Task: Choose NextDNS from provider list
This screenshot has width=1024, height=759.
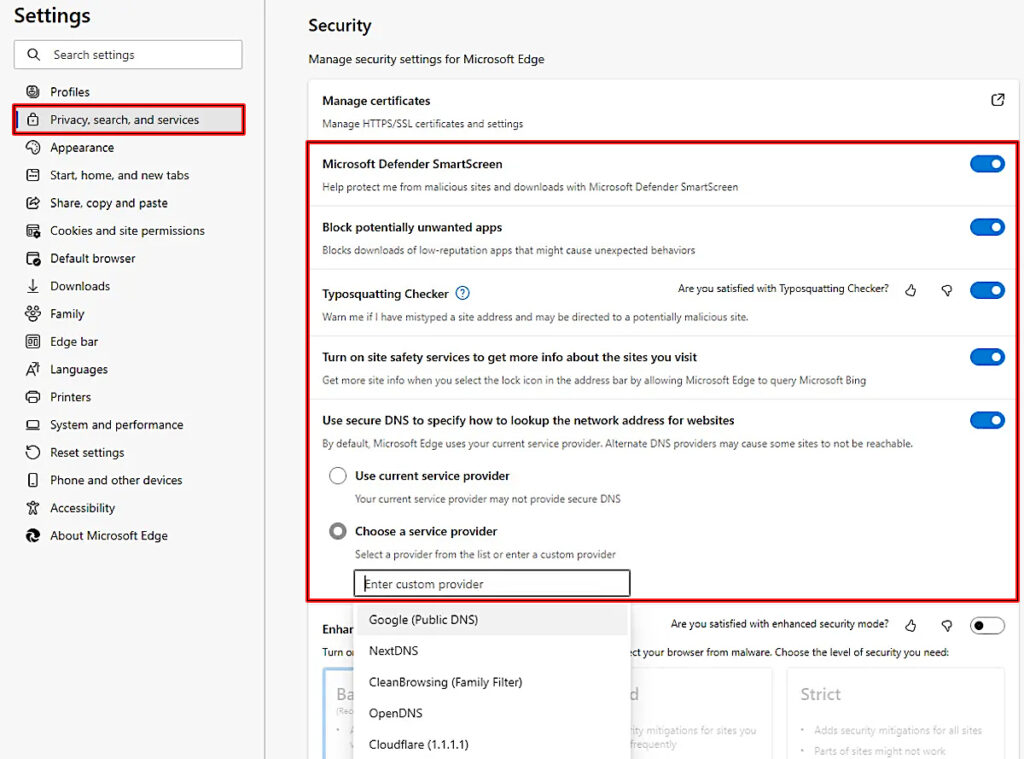Action: tap(491, 651)
